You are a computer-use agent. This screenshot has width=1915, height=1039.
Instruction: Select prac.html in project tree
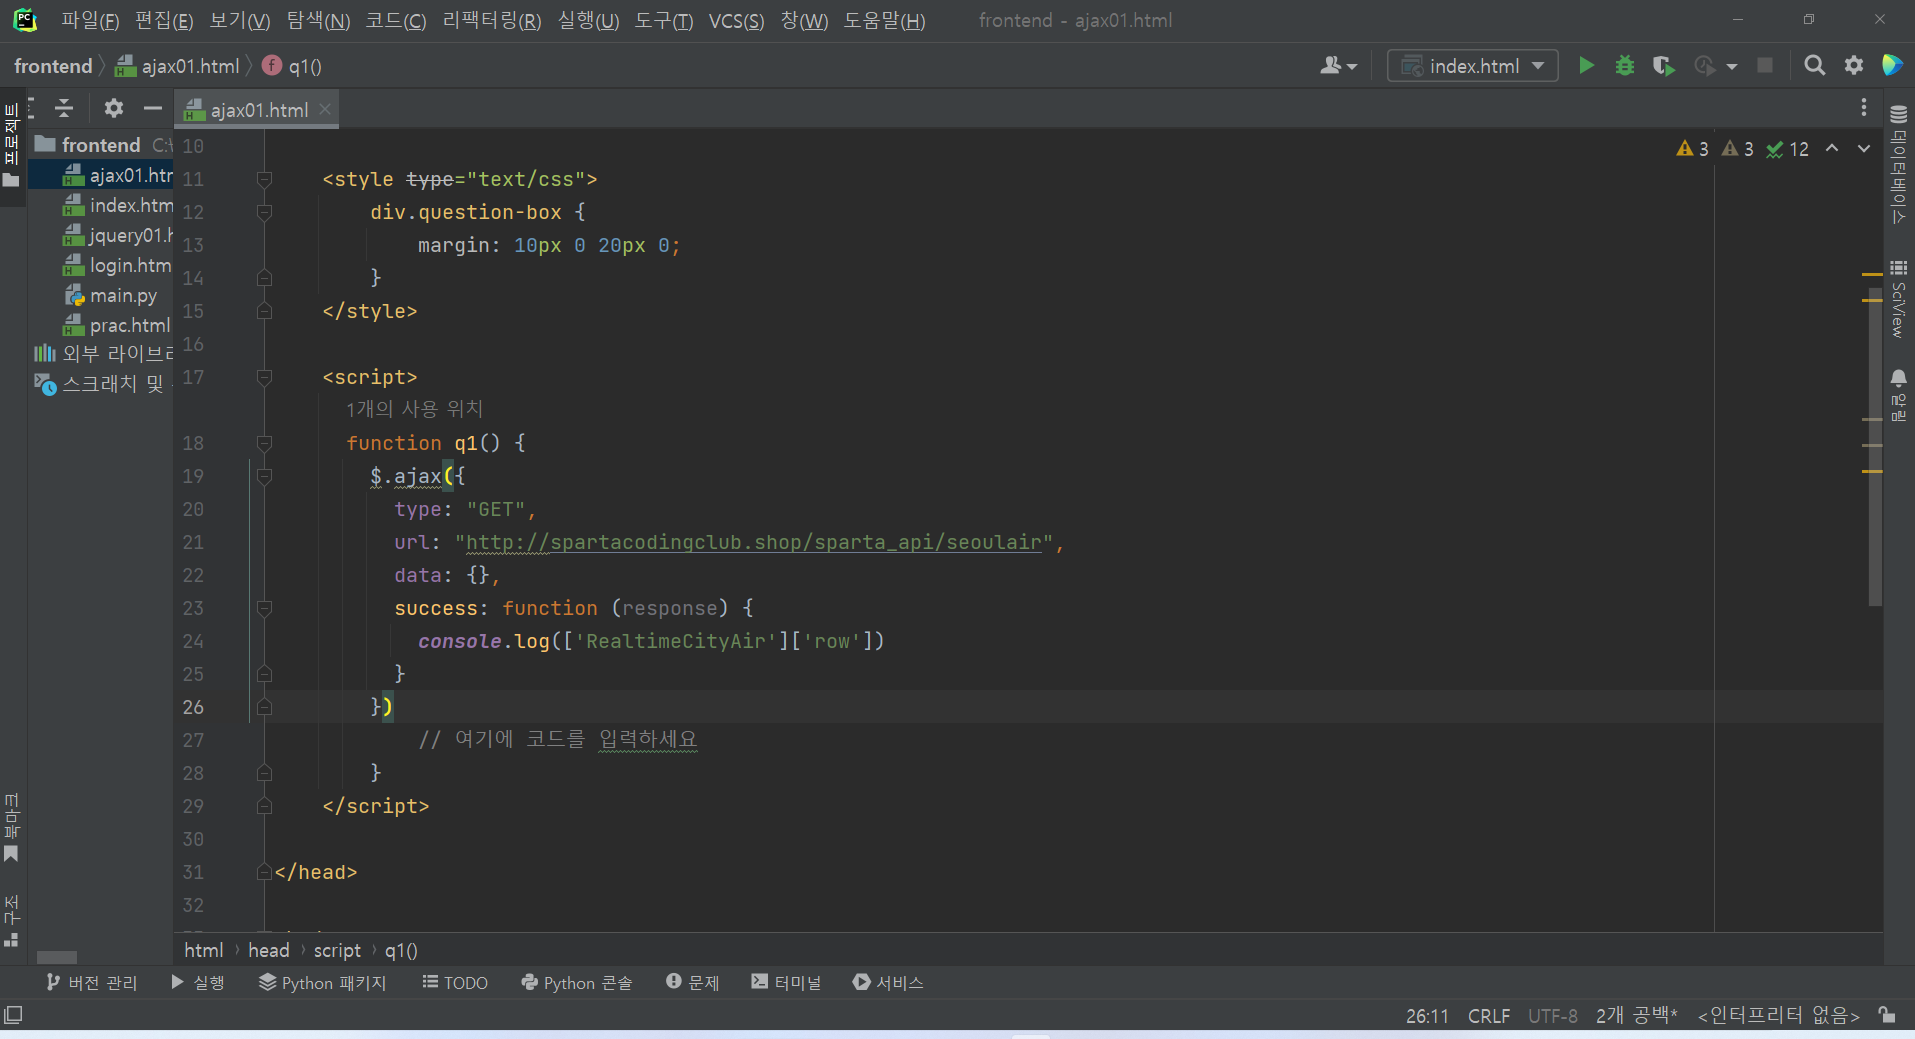[x=118, y=325]
